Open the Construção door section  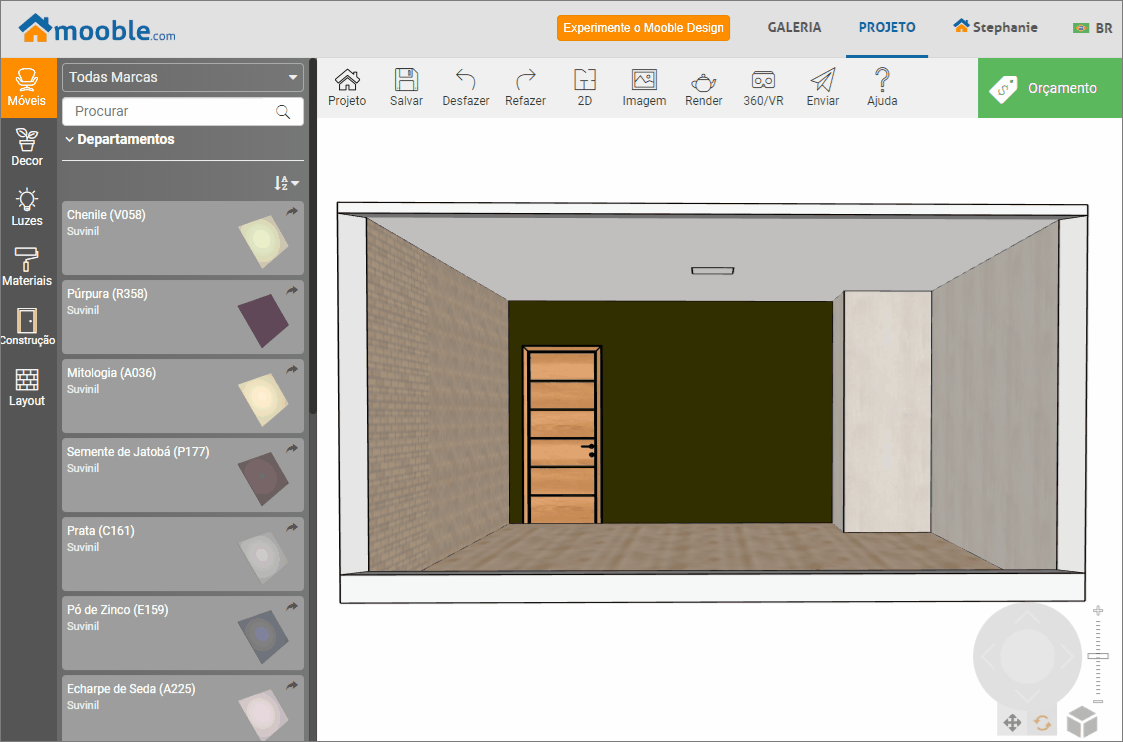point(27,327)
